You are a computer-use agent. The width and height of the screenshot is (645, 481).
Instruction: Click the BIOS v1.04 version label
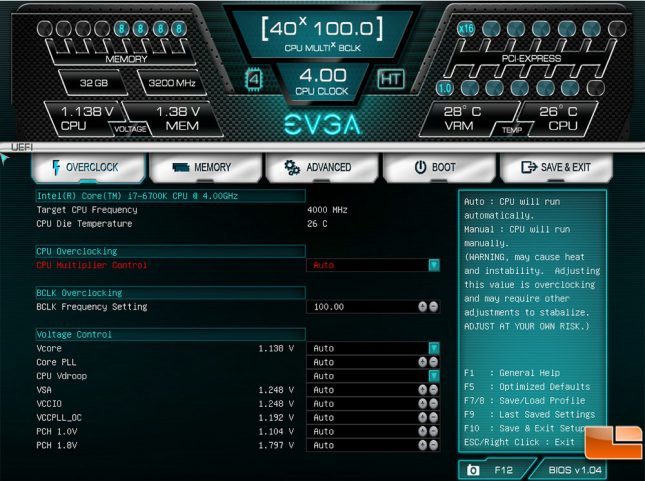pyautogui.click(x=575, y=470)
